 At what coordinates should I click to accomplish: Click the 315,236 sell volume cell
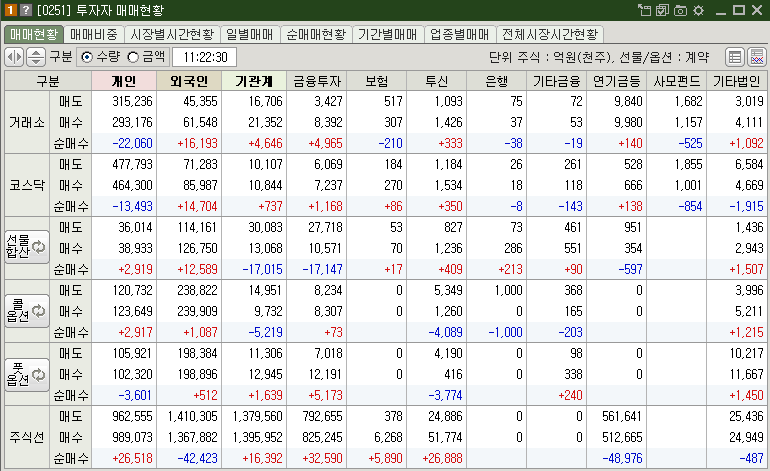[124, 101]
